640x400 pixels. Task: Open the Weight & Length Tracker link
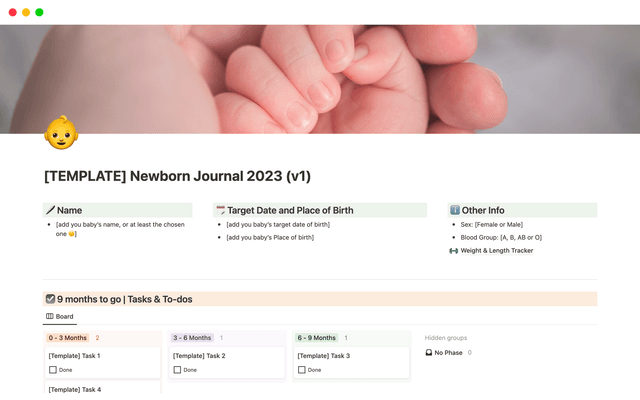(x=497, y=250)
